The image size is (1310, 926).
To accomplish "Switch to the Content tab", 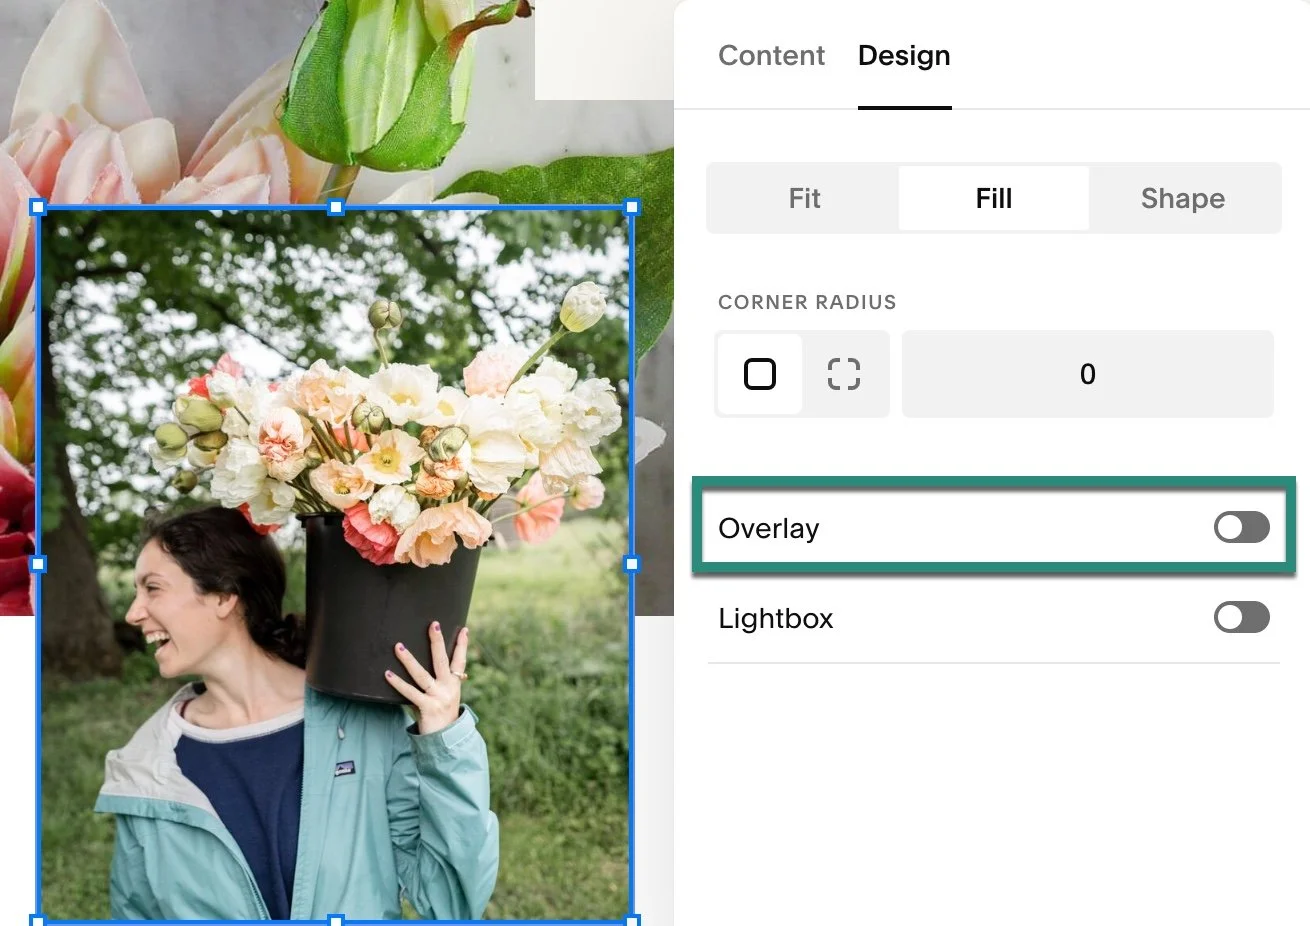I will [x=771, y=55].
